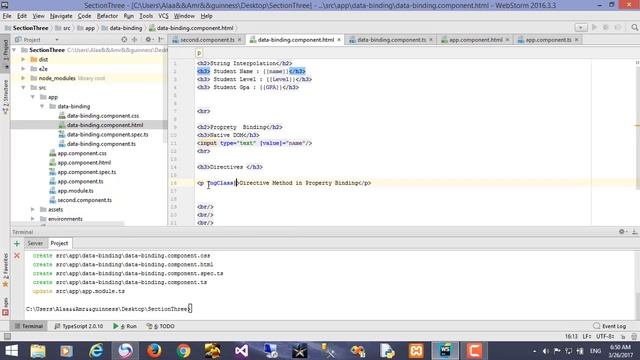Close the terminal session with the red X
The width and height of the screenshot is (640, 360).
coord(17,256)
